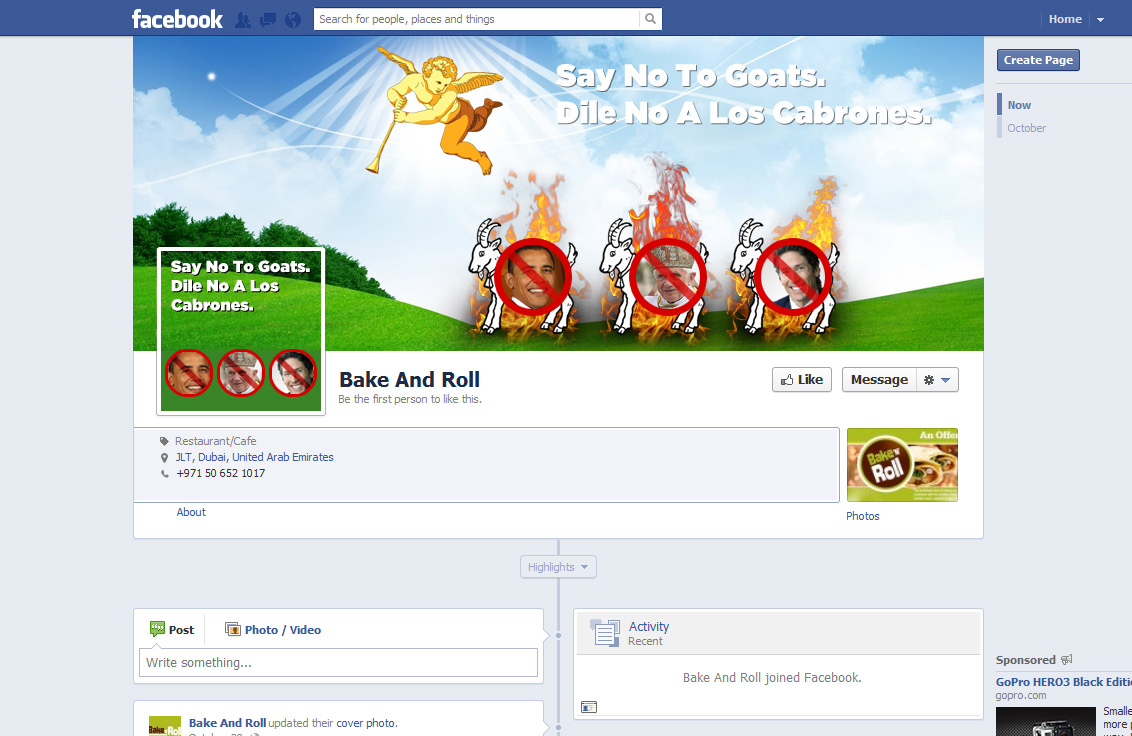Viewport: 1132px width, 736px height.
Task: Click the Activity list icon
Action: 605,633
